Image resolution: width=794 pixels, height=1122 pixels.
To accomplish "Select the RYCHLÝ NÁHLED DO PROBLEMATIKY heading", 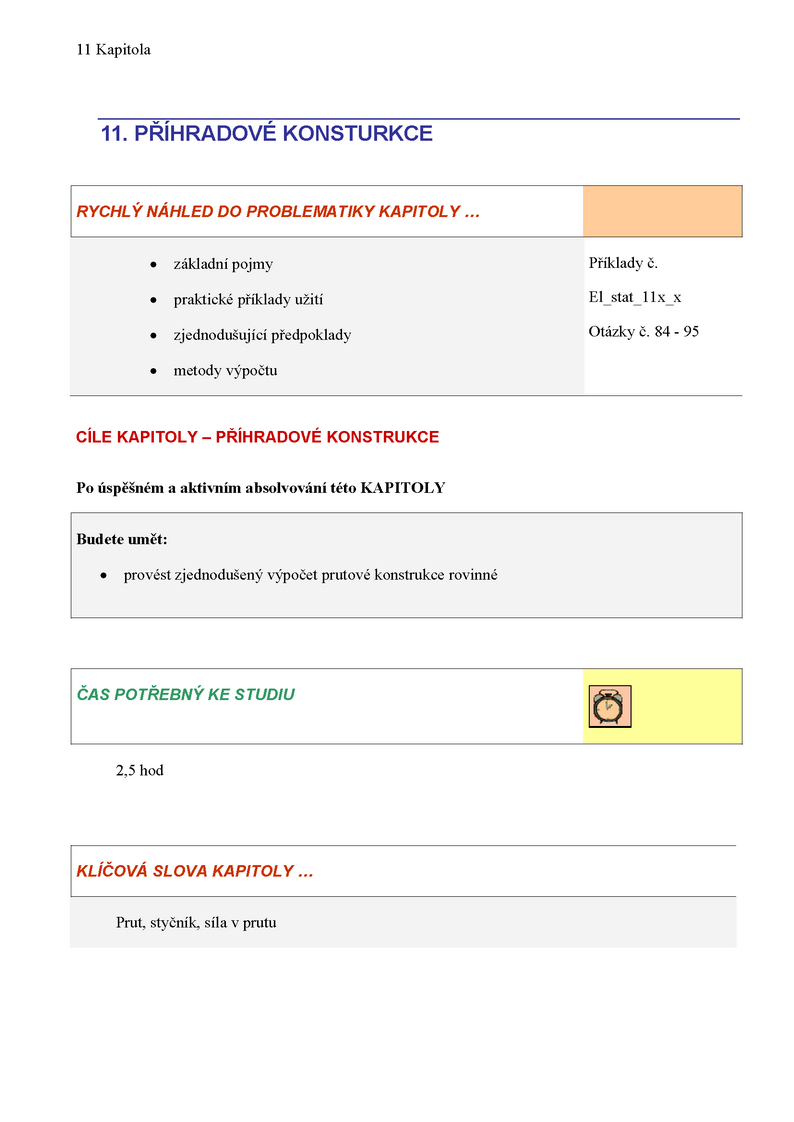I will tap(278, 212).
